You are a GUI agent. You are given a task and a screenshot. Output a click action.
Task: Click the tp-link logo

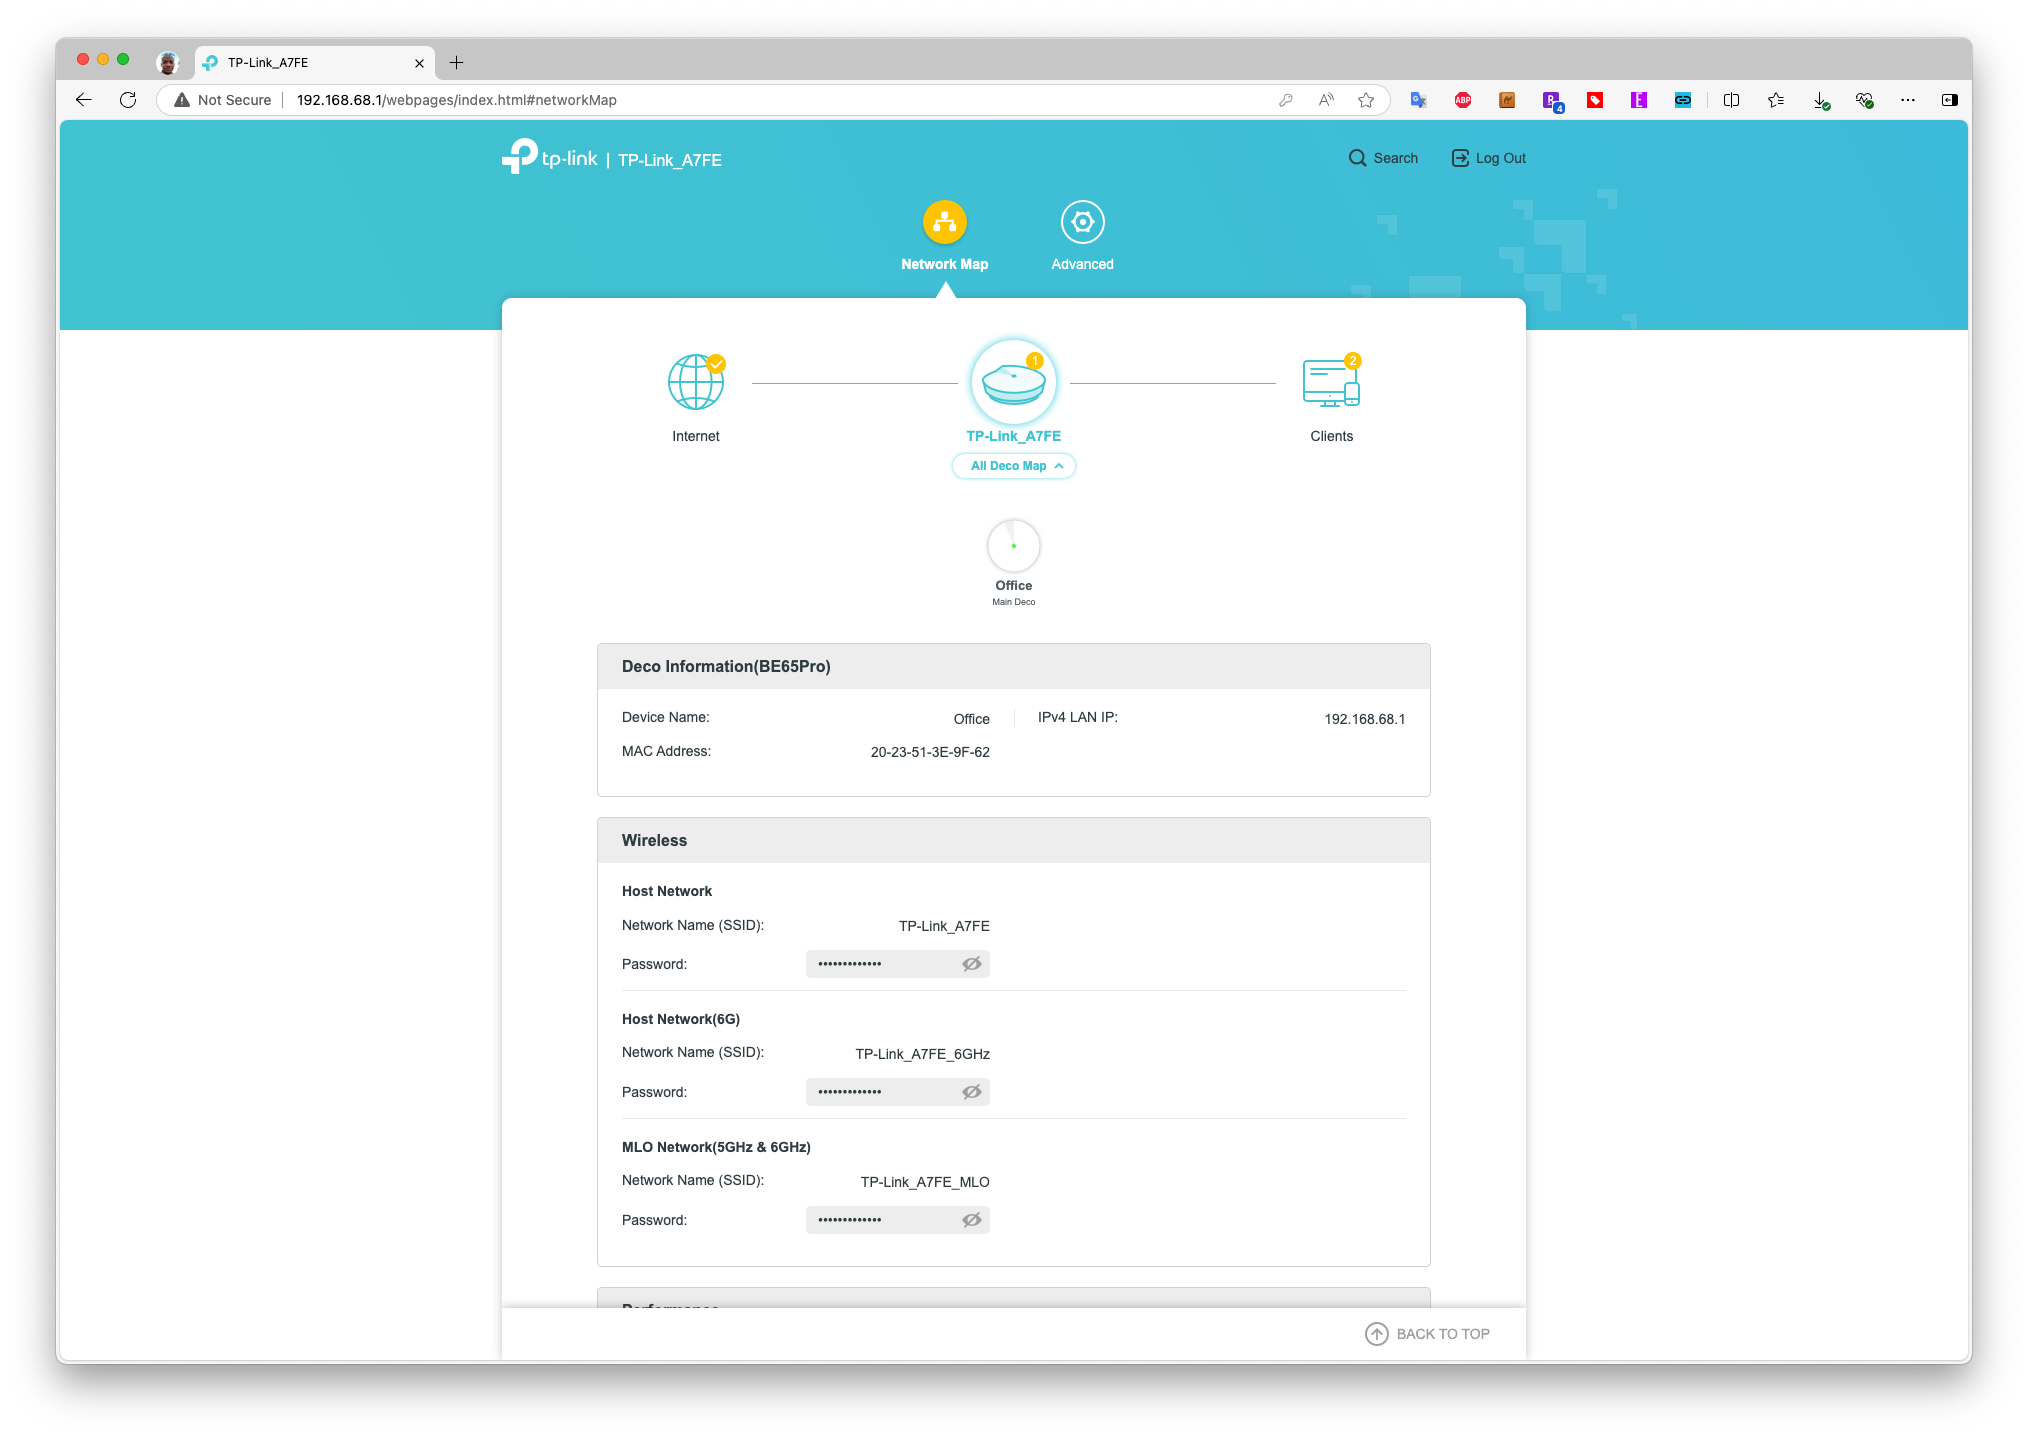(550, 157)
